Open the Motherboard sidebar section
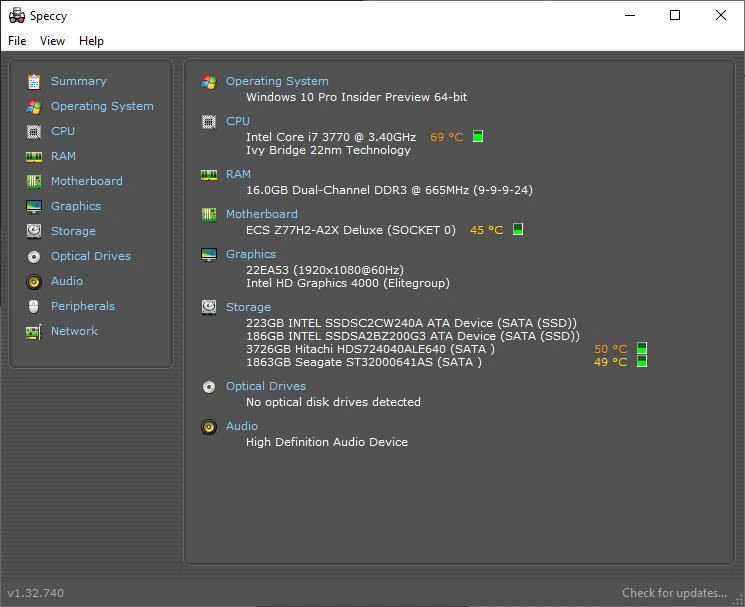Screen dimensions: 745x607 click(87, 181)
